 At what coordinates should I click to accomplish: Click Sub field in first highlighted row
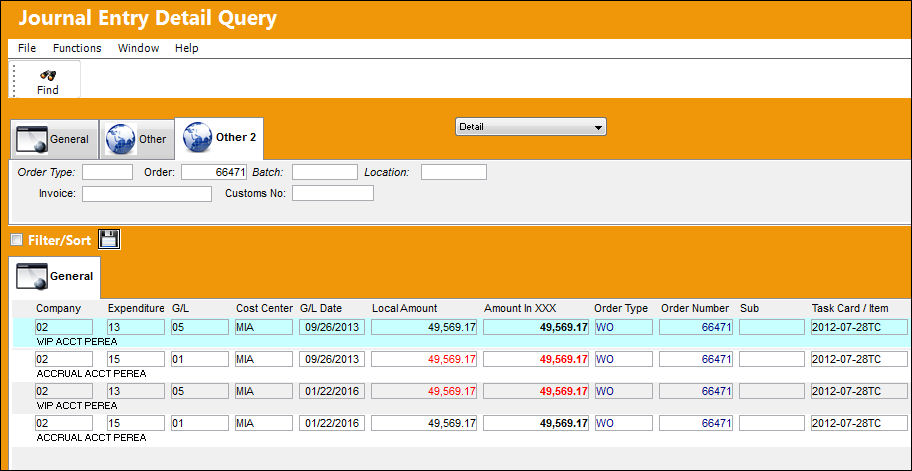tap(772, 327)
